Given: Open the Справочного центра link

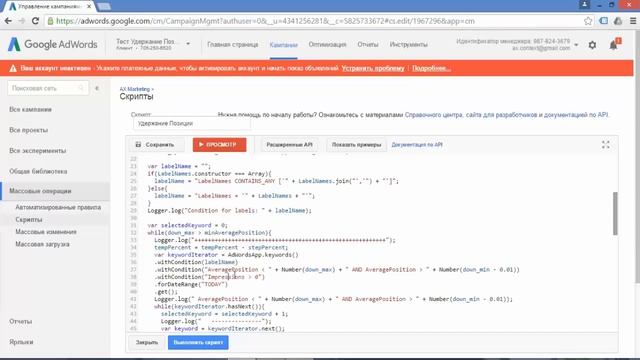Looking at the screenshot, I should [x=434, y=115].
